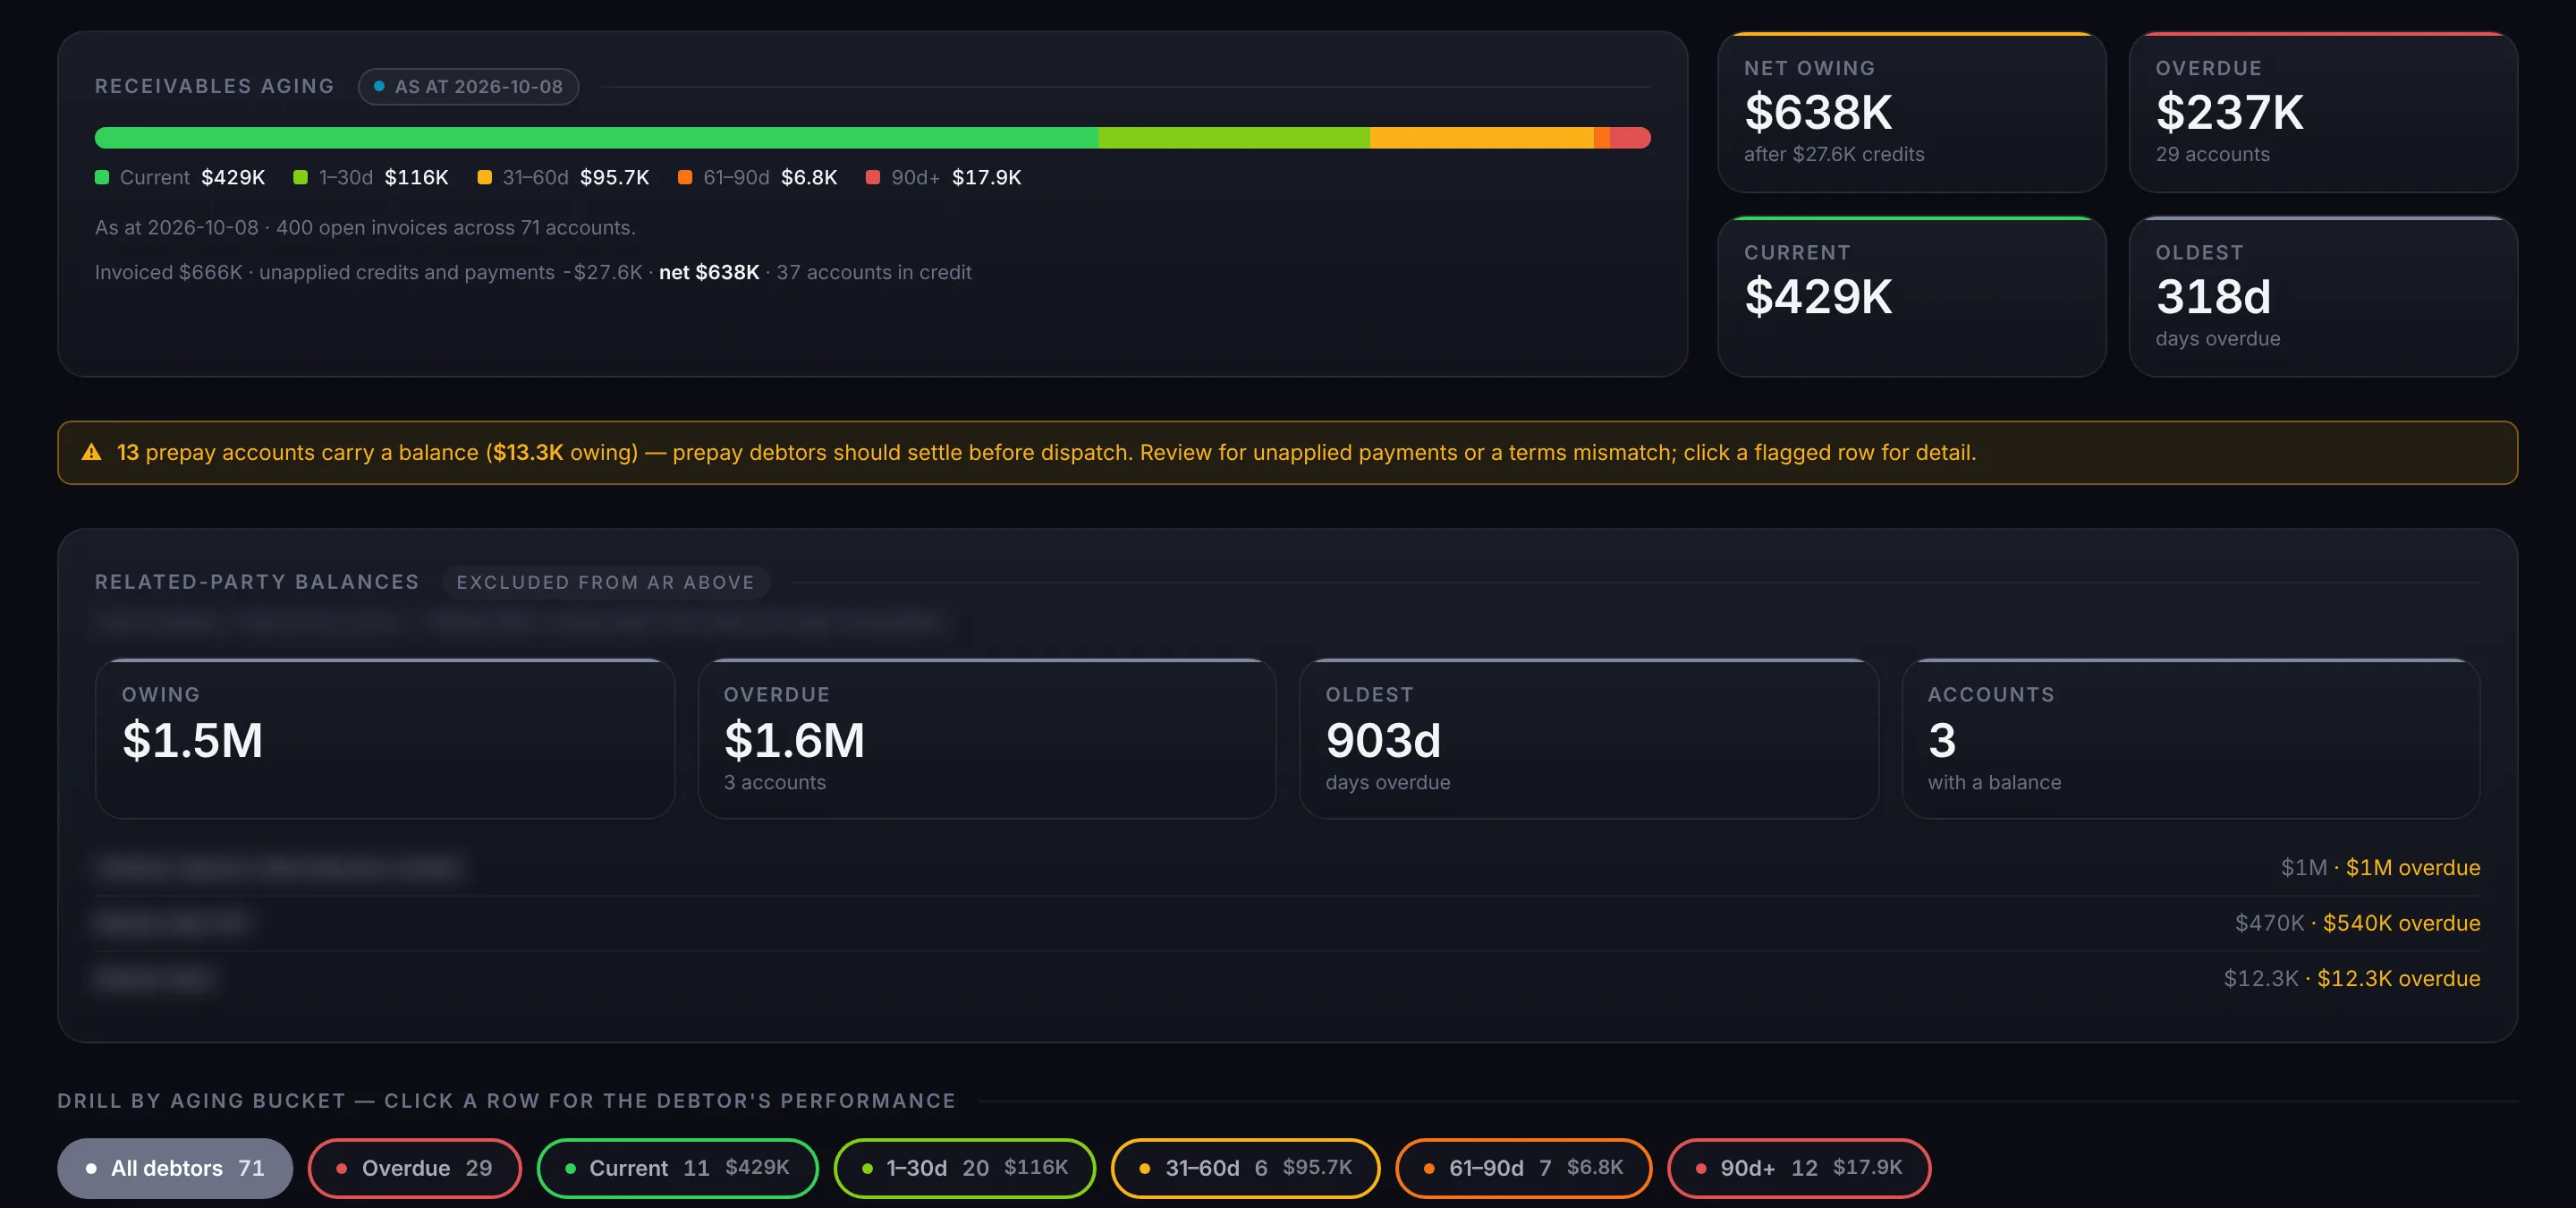Click the 'net $638K' text in summary line
Viewport: 2576px width, 1208px height.
[709, 272]
